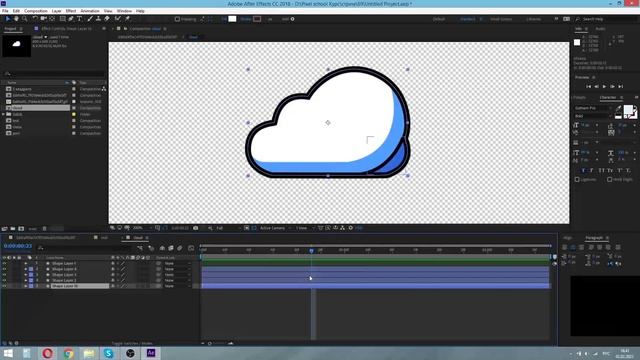This screenshot has height=360, width=640.
Task: Open parent dropdown for Shape Layer 5
Action: click(x=177, y=263)
